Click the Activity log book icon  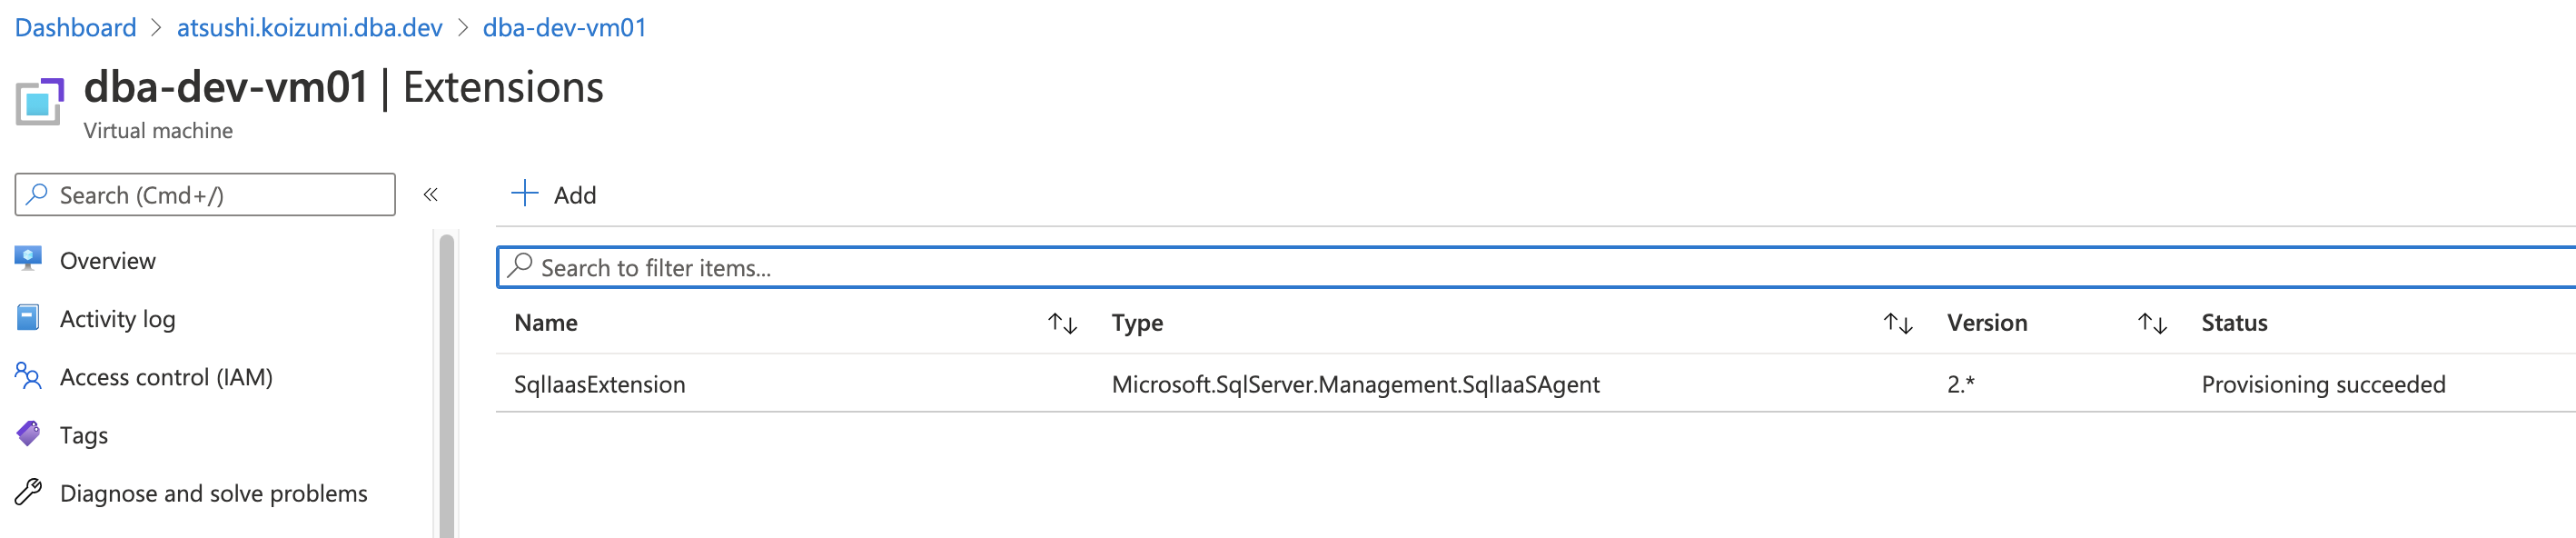click(x=28, y=318)
